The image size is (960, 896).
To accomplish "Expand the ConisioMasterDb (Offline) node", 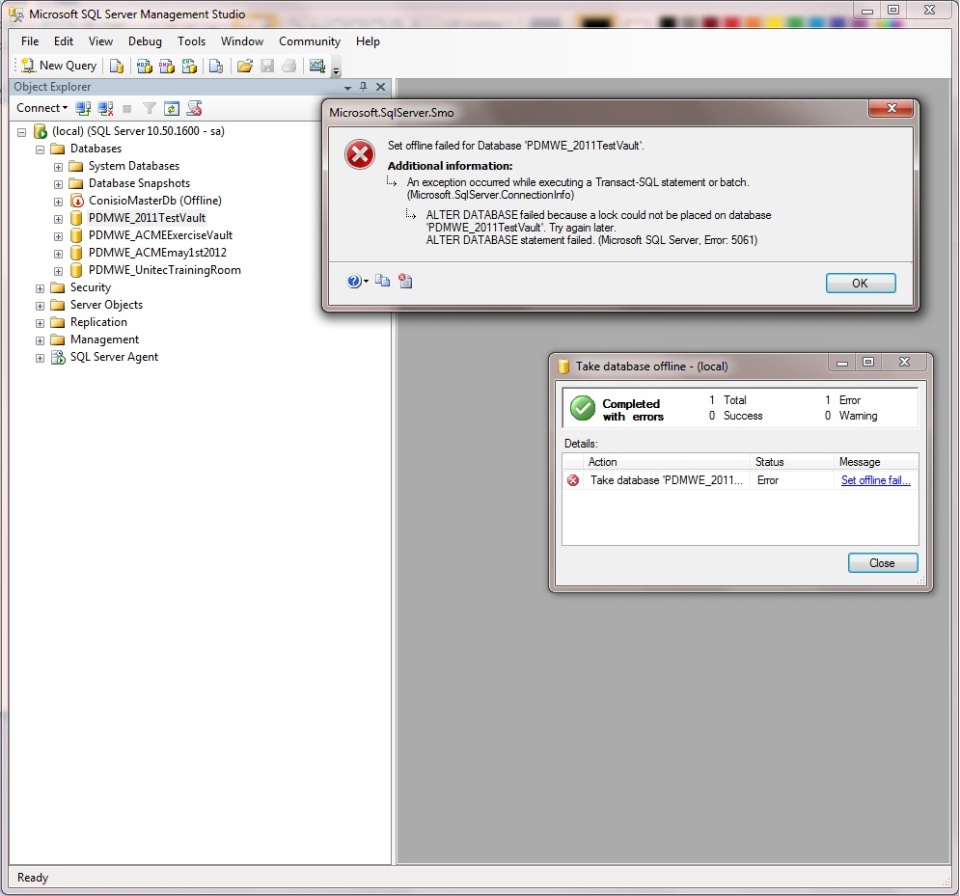I will [x=58, y=201].
